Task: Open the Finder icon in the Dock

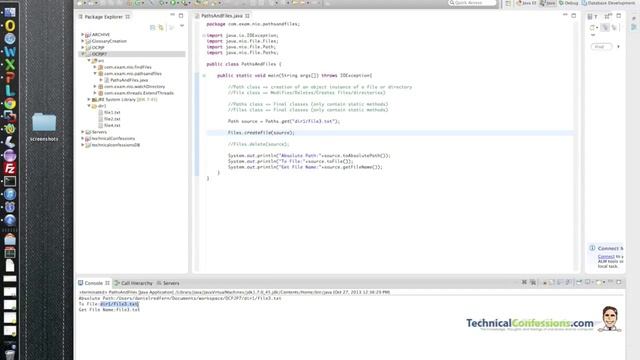Action: (x=10, y=12)
